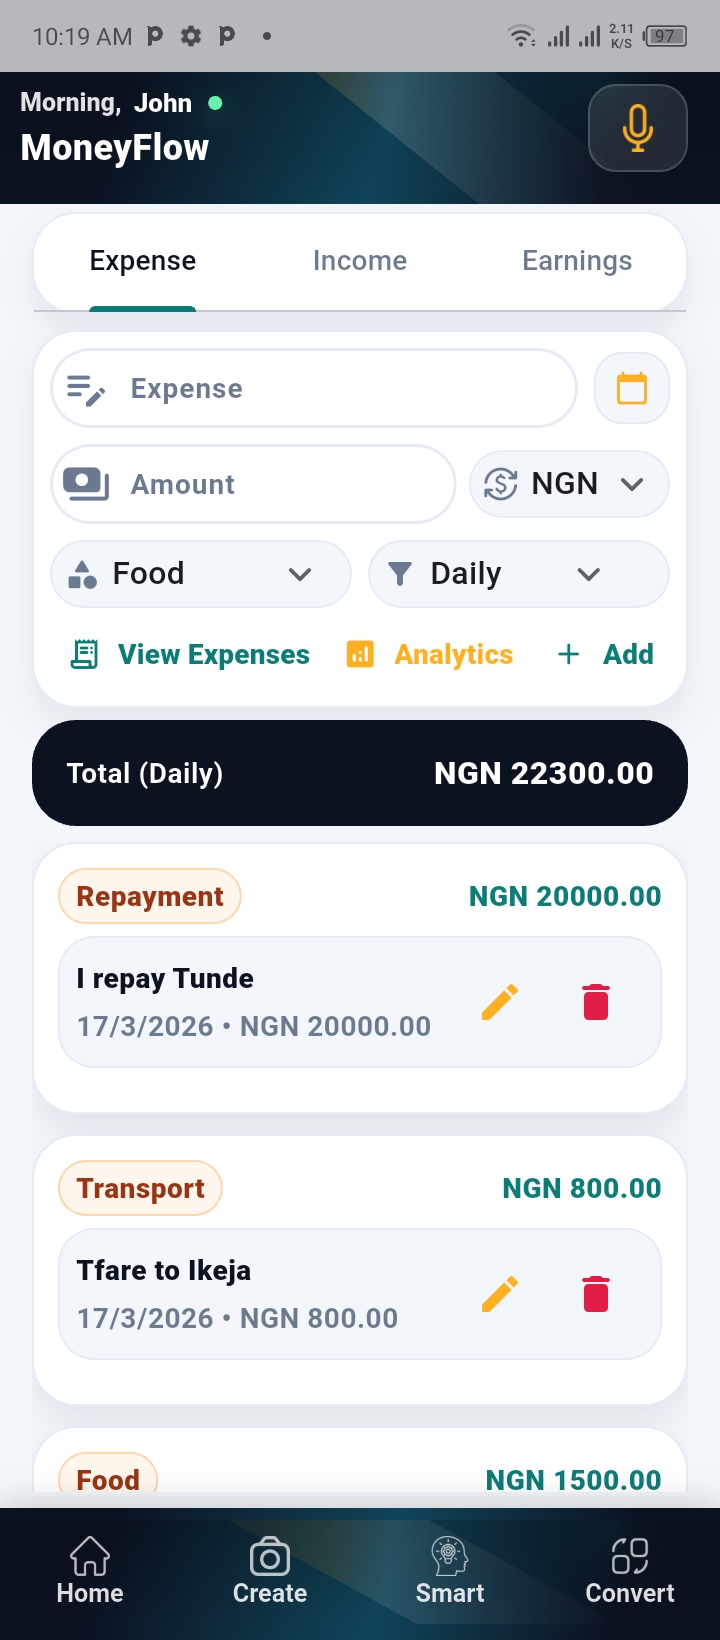This screenshot has height=1640, width=720.
Task: Open Analytics for expenses
Action: 430,655
